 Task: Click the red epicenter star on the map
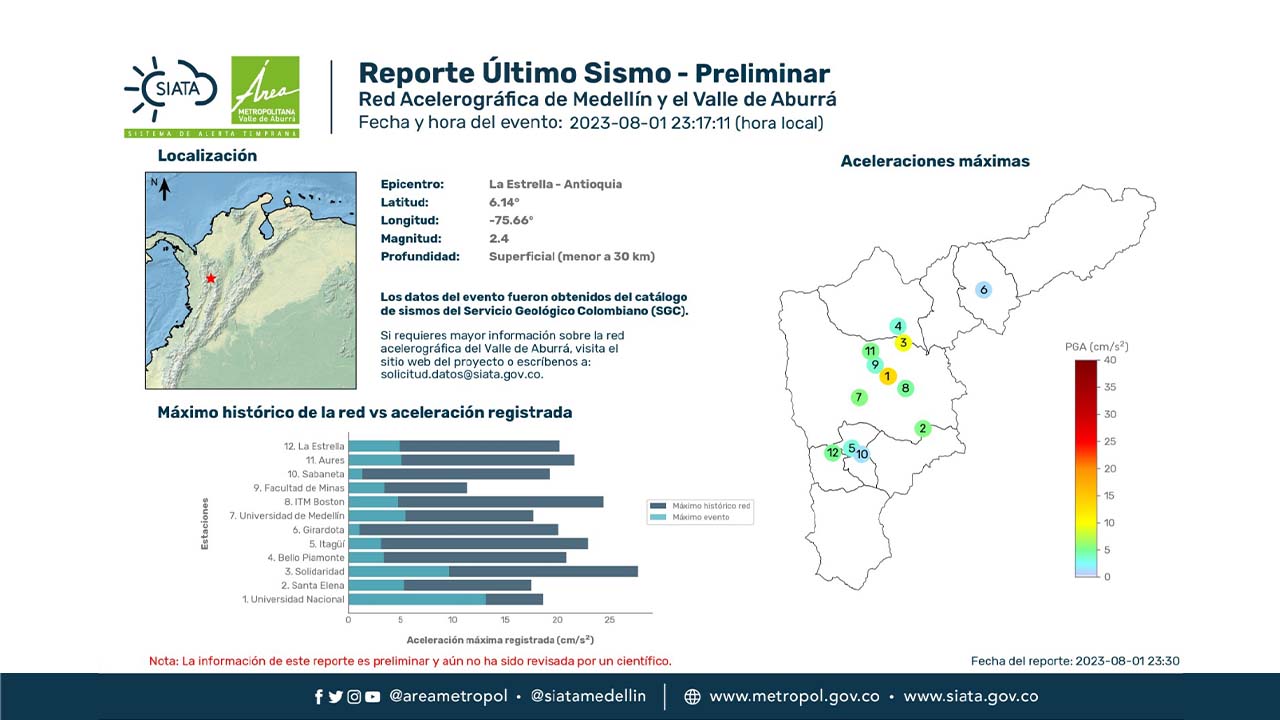(x=210, y=278)
